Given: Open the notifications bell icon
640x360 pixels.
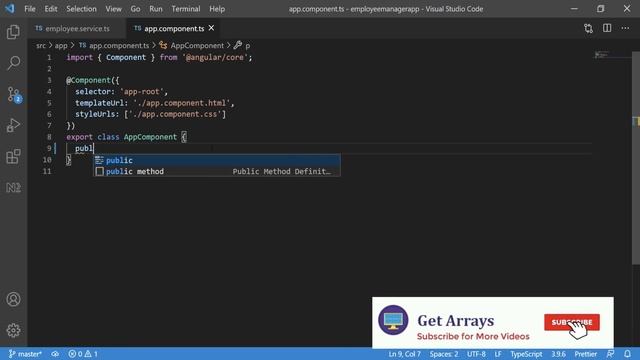Looking at the screenshot, I should (627, 354).
